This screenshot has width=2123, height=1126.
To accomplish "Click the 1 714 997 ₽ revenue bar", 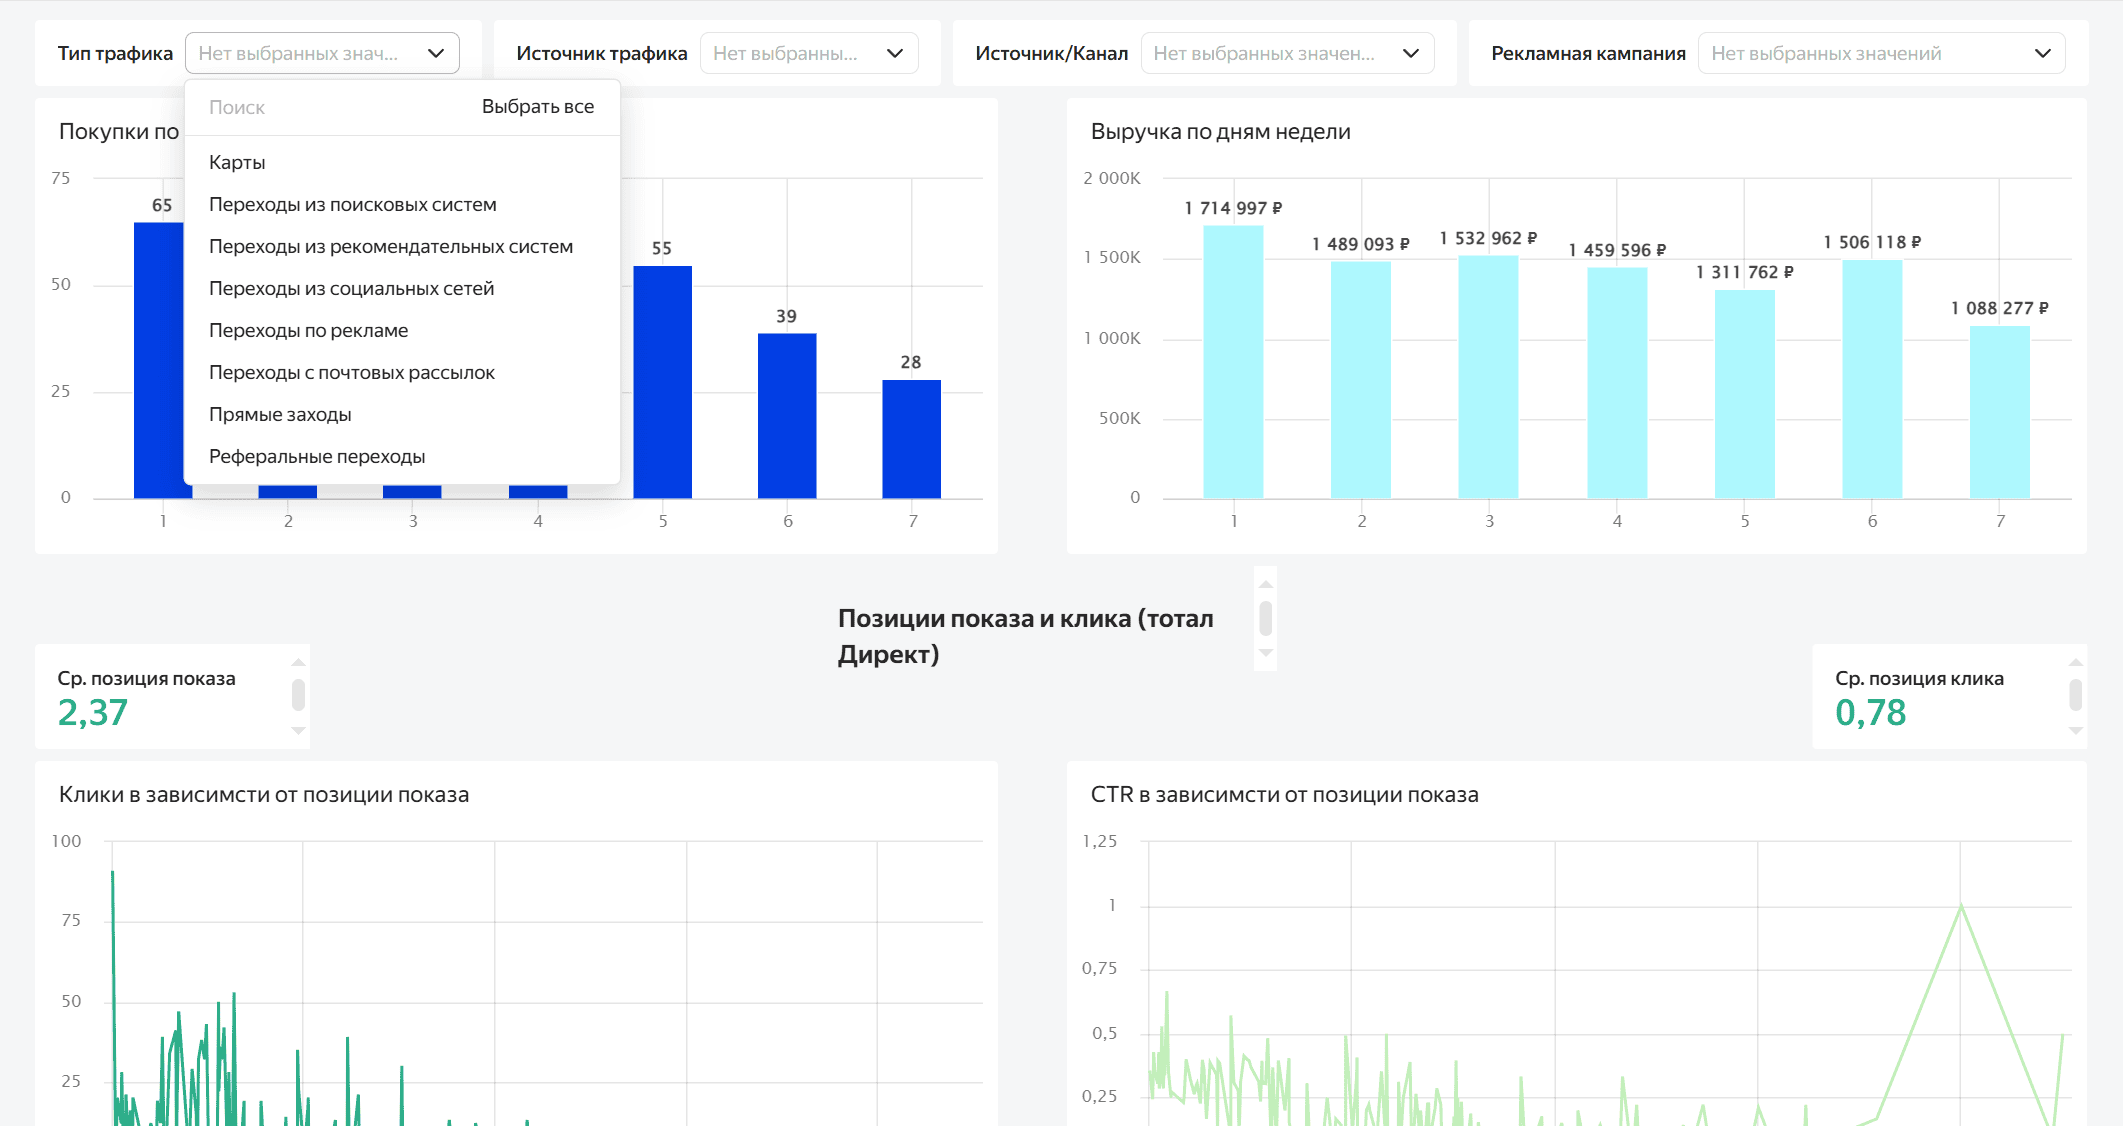I will point(1233,360).
